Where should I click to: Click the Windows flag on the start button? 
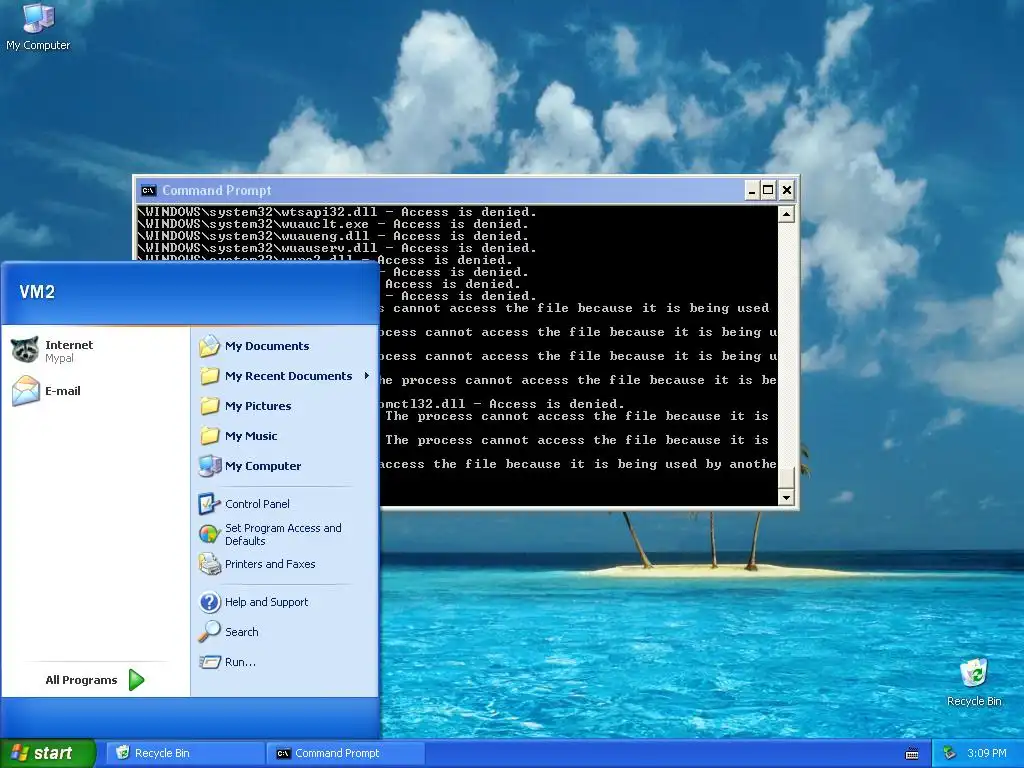tap(20, 753)
